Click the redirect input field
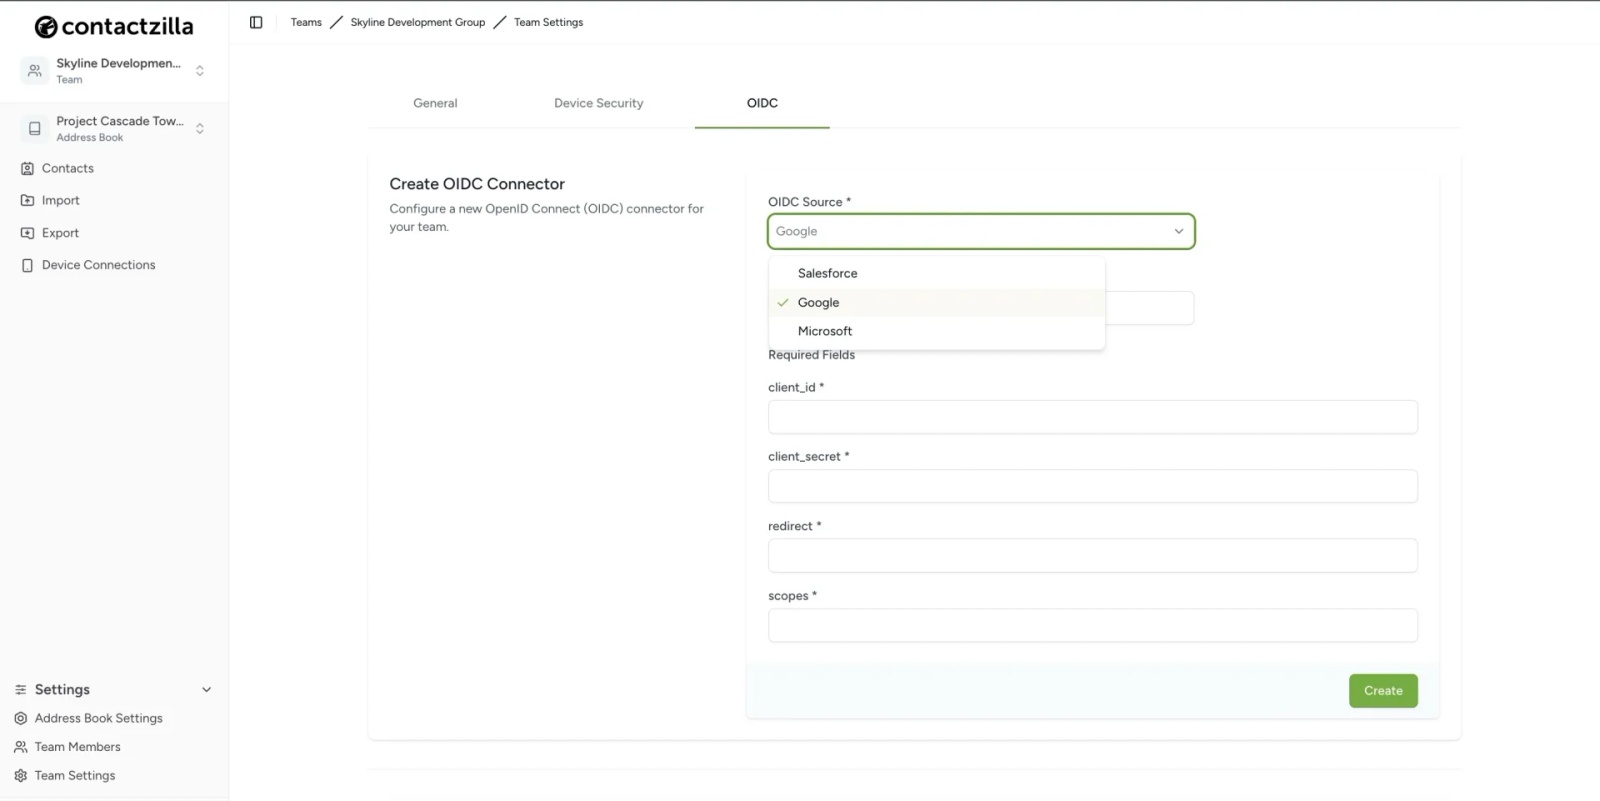The height and width of the screenshot is (801, 1600). 1093,556
